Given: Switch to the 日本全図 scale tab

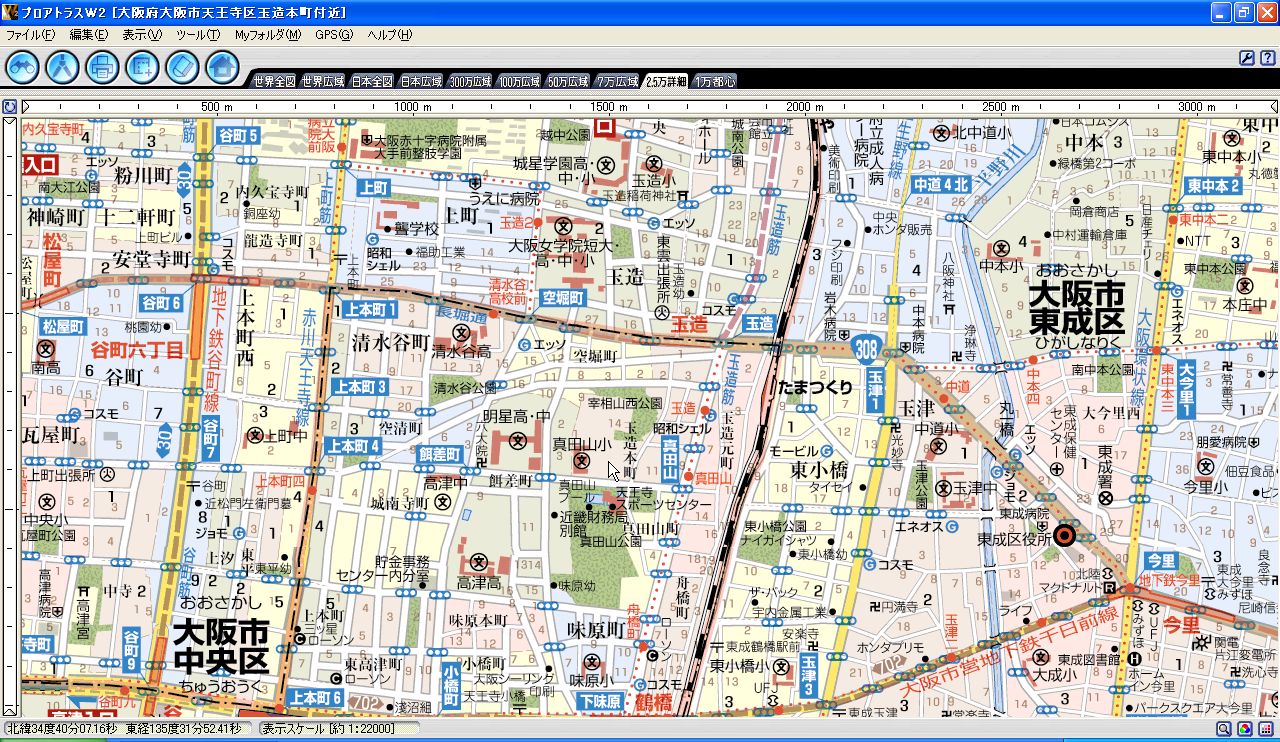Looking at the screenshot, I should point(372,82).
